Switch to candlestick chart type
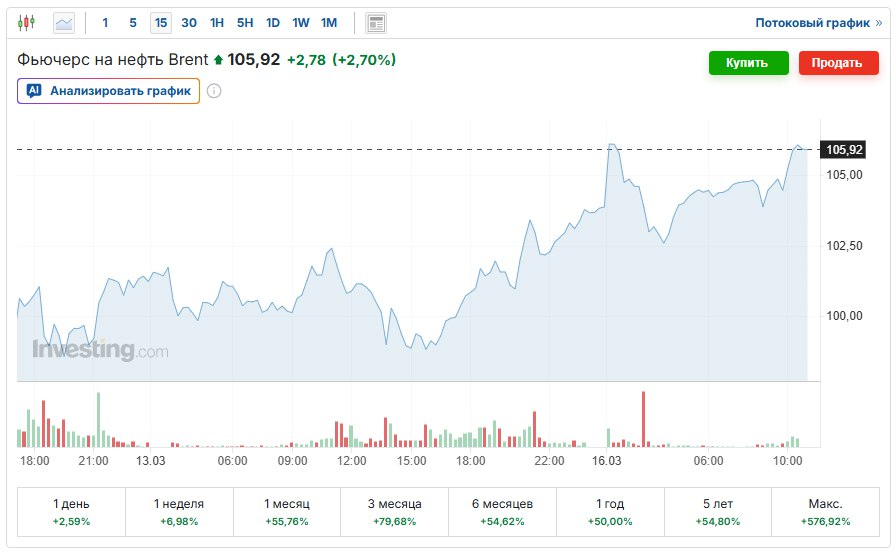Screen dimensions: 896x553 (x=27, y=22)
